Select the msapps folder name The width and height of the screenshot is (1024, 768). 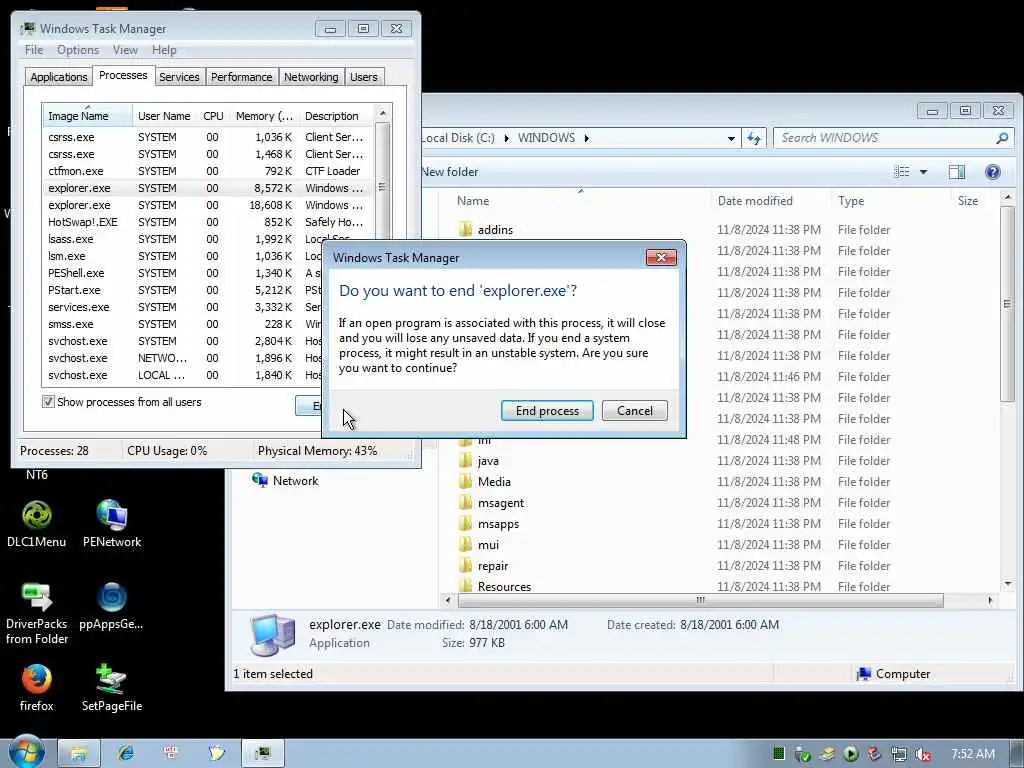click(498, 524)
